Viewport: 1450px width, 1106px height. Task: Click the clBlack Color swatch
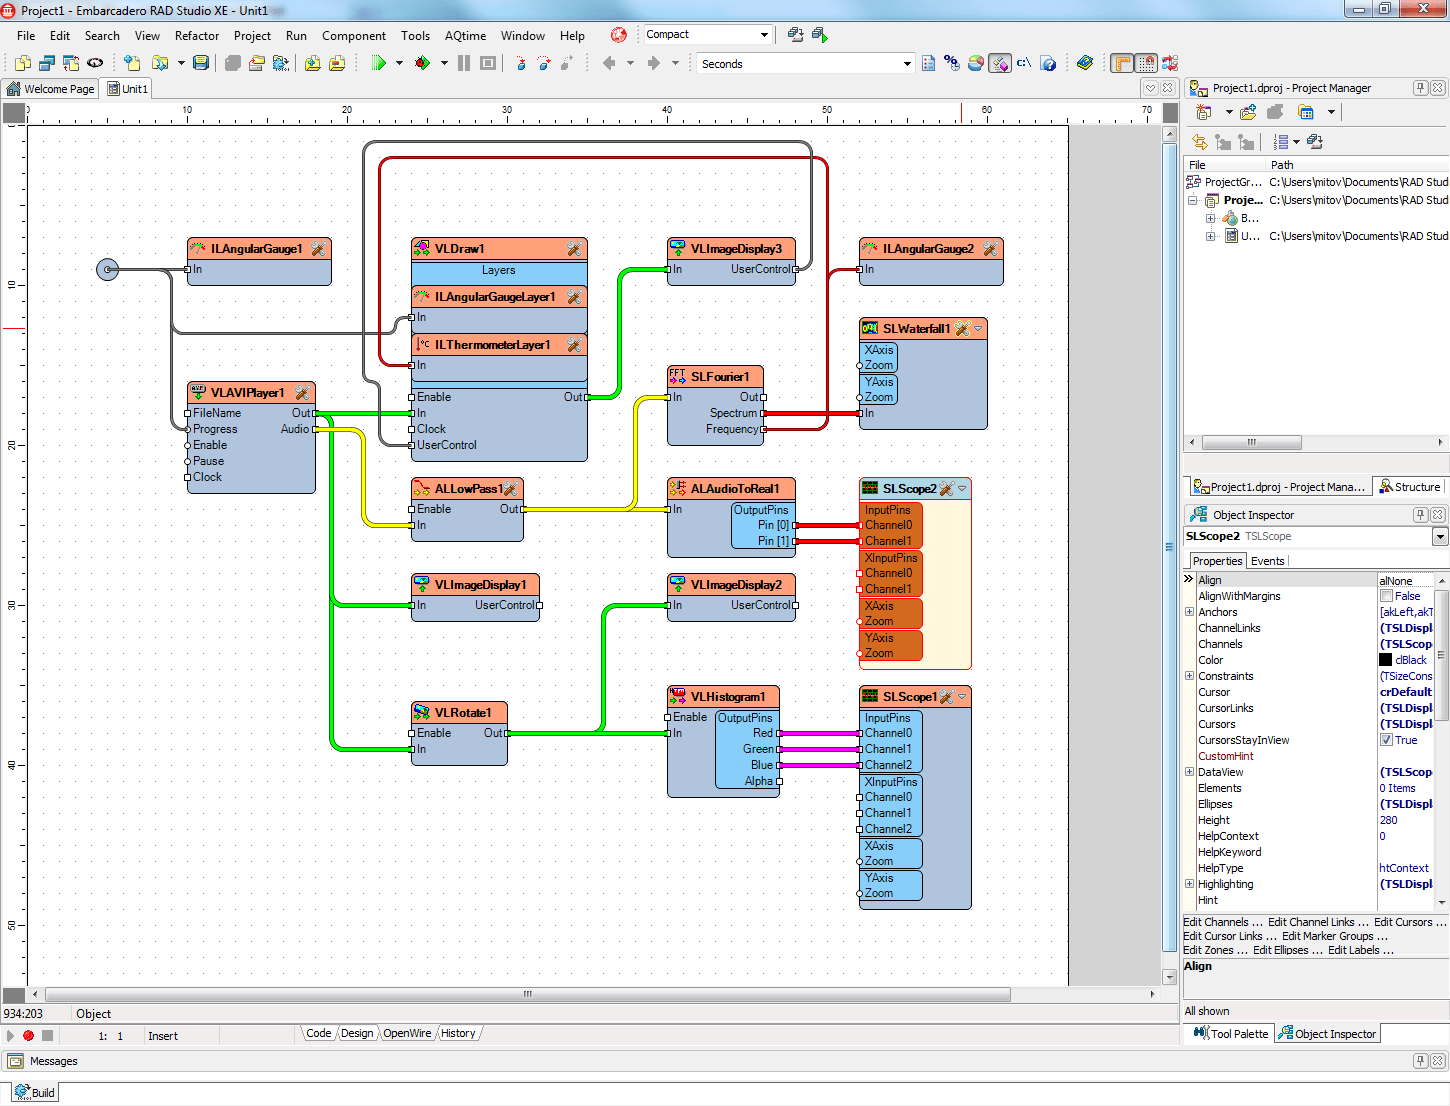(1387, 660)
